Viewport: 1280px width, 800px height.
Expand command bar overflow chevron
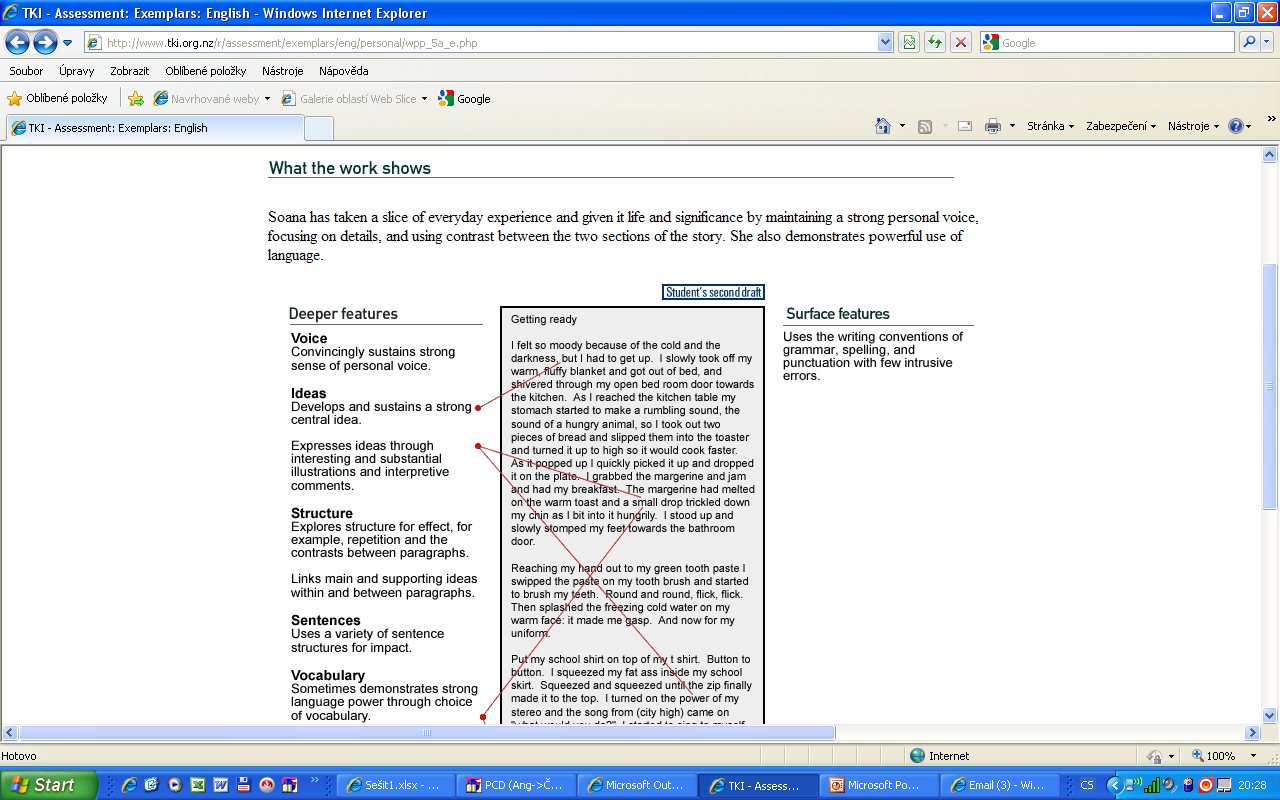(1272, 119)
